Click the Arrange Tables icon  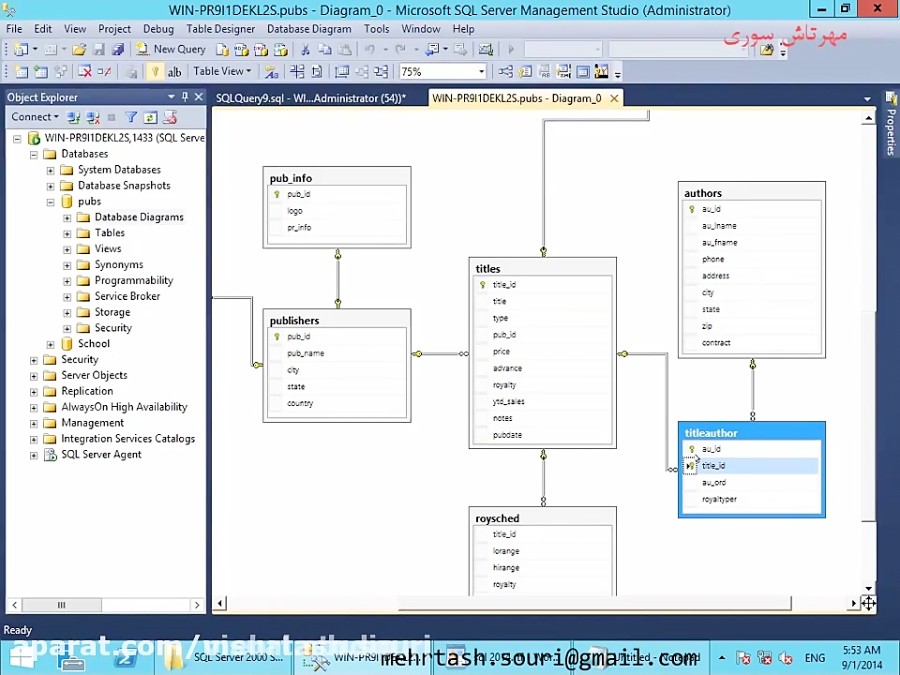[381, 72]
